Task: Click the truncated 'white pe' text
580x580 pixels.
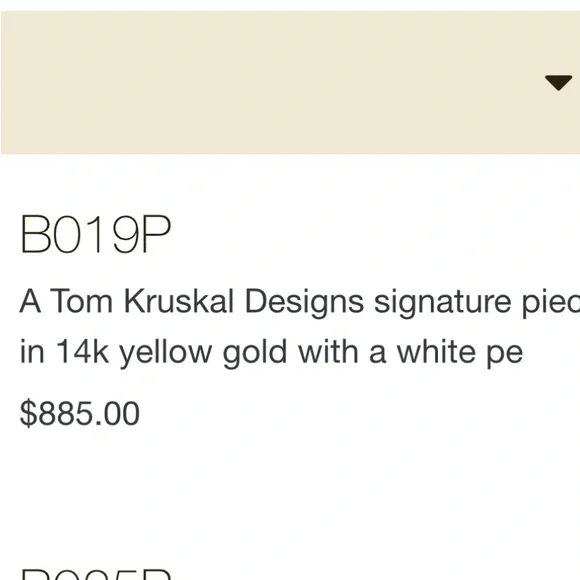Action: [460, 352]
